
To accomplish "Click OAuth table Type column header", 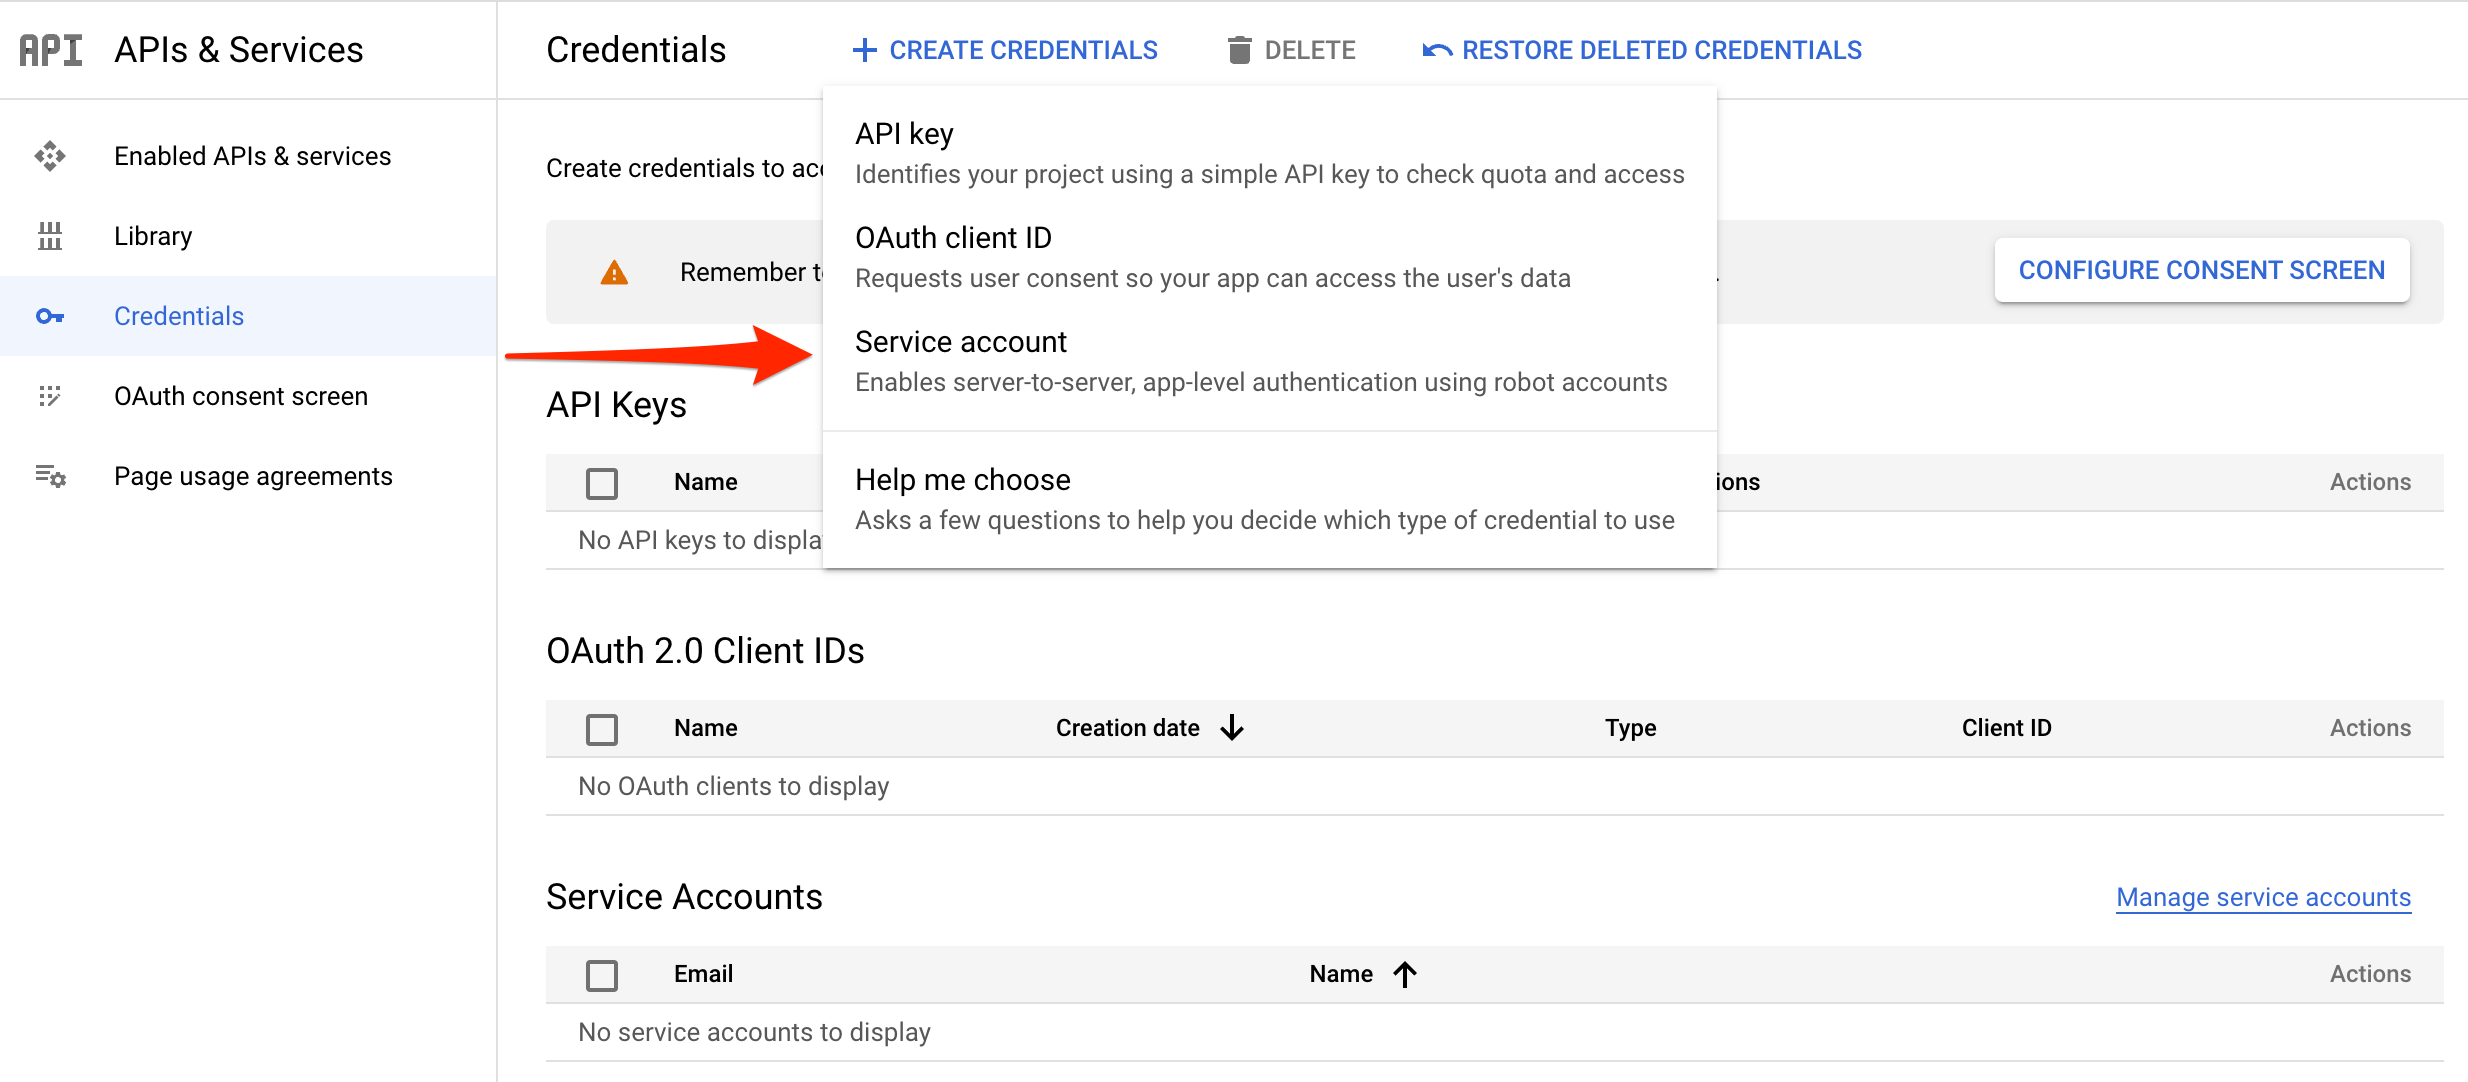I will tap(1630, 728).
